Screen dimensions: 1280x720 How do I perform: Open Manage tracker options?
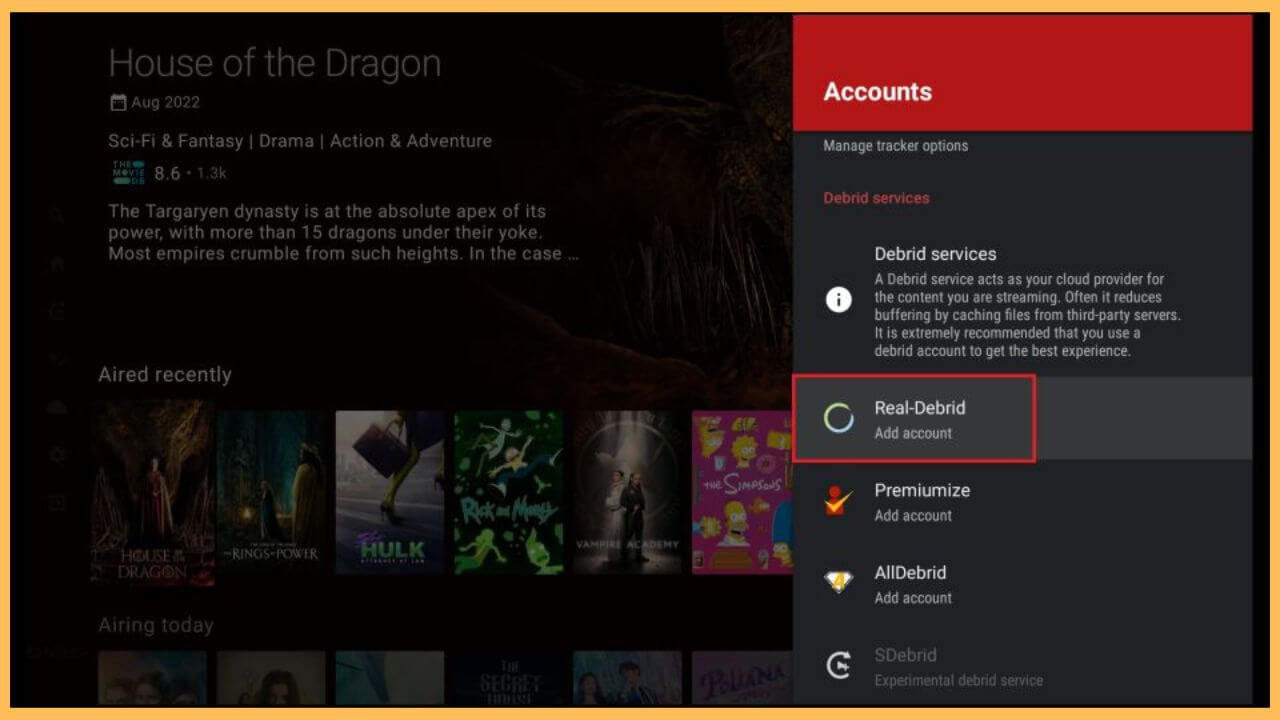pos(895,145)
